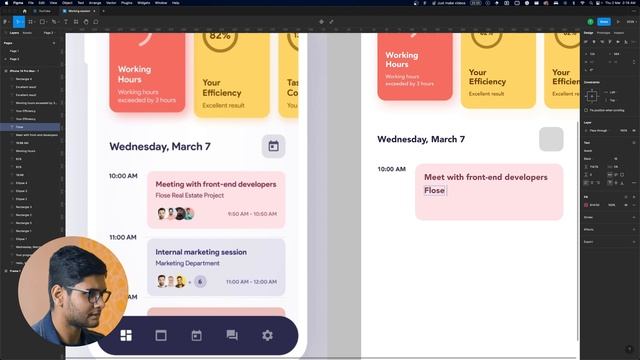The height and width of the screenshot is (360, 640).
Task: Add an effect with the Effects plus button
Action: [634, 229]
